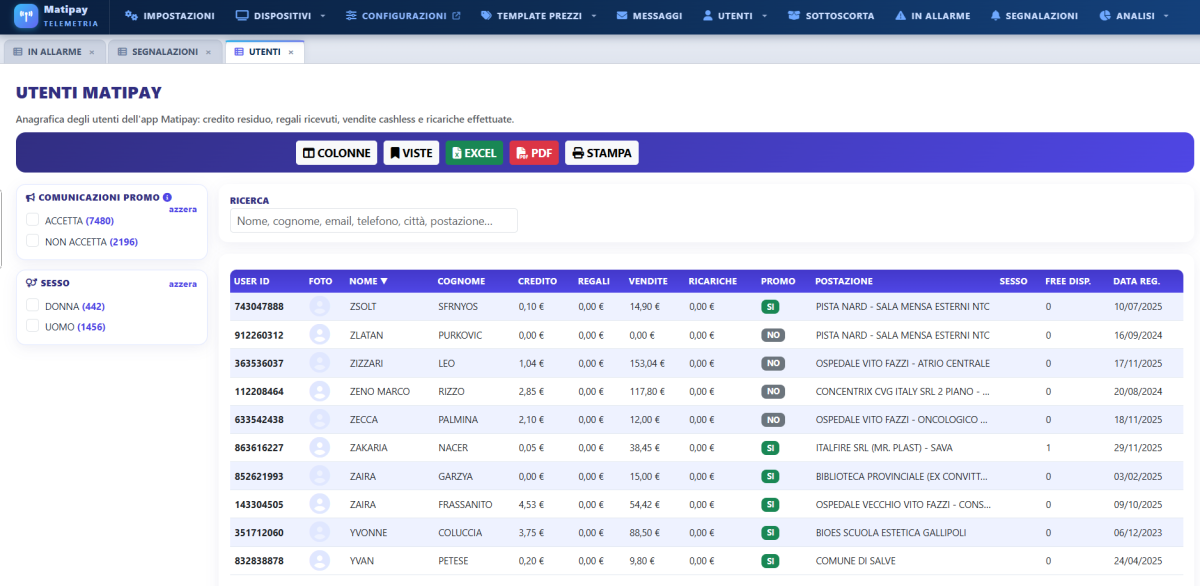
Task: Click Yvonne Coluccia avatar icon
Action: 319,532
